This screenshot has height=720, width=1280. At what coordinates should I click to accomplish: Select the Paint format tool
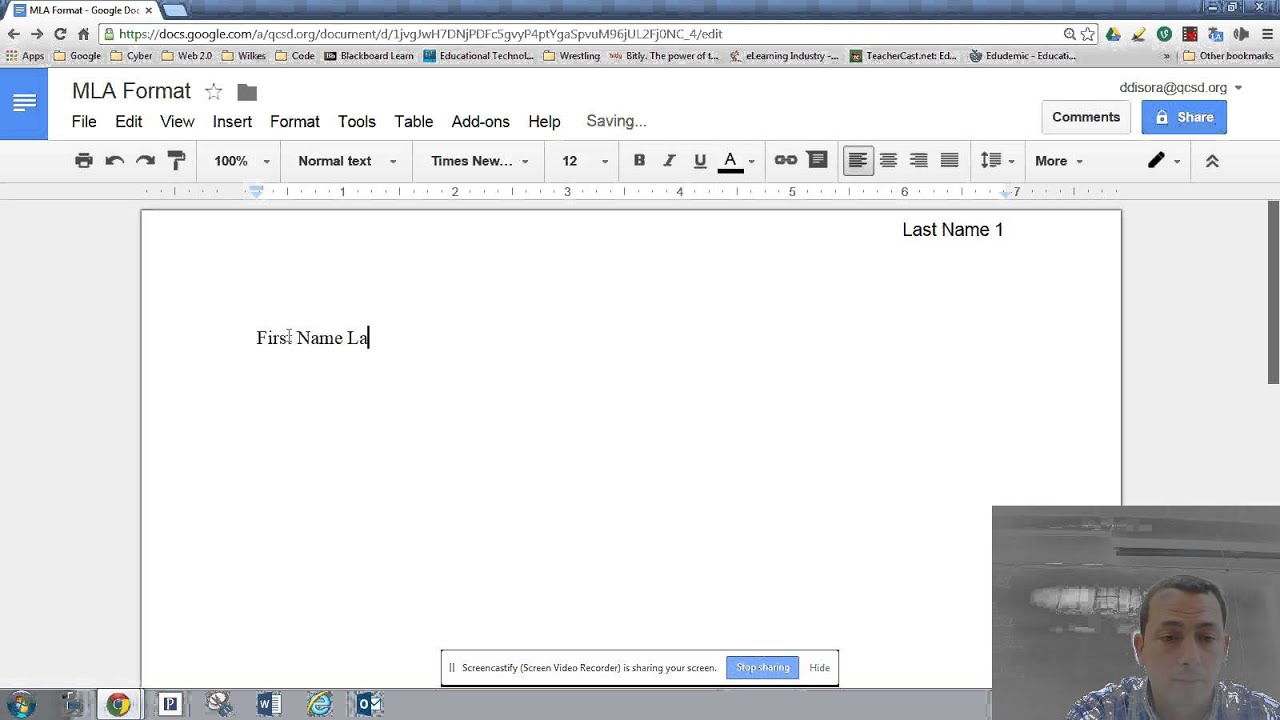[x=176, y=161]
